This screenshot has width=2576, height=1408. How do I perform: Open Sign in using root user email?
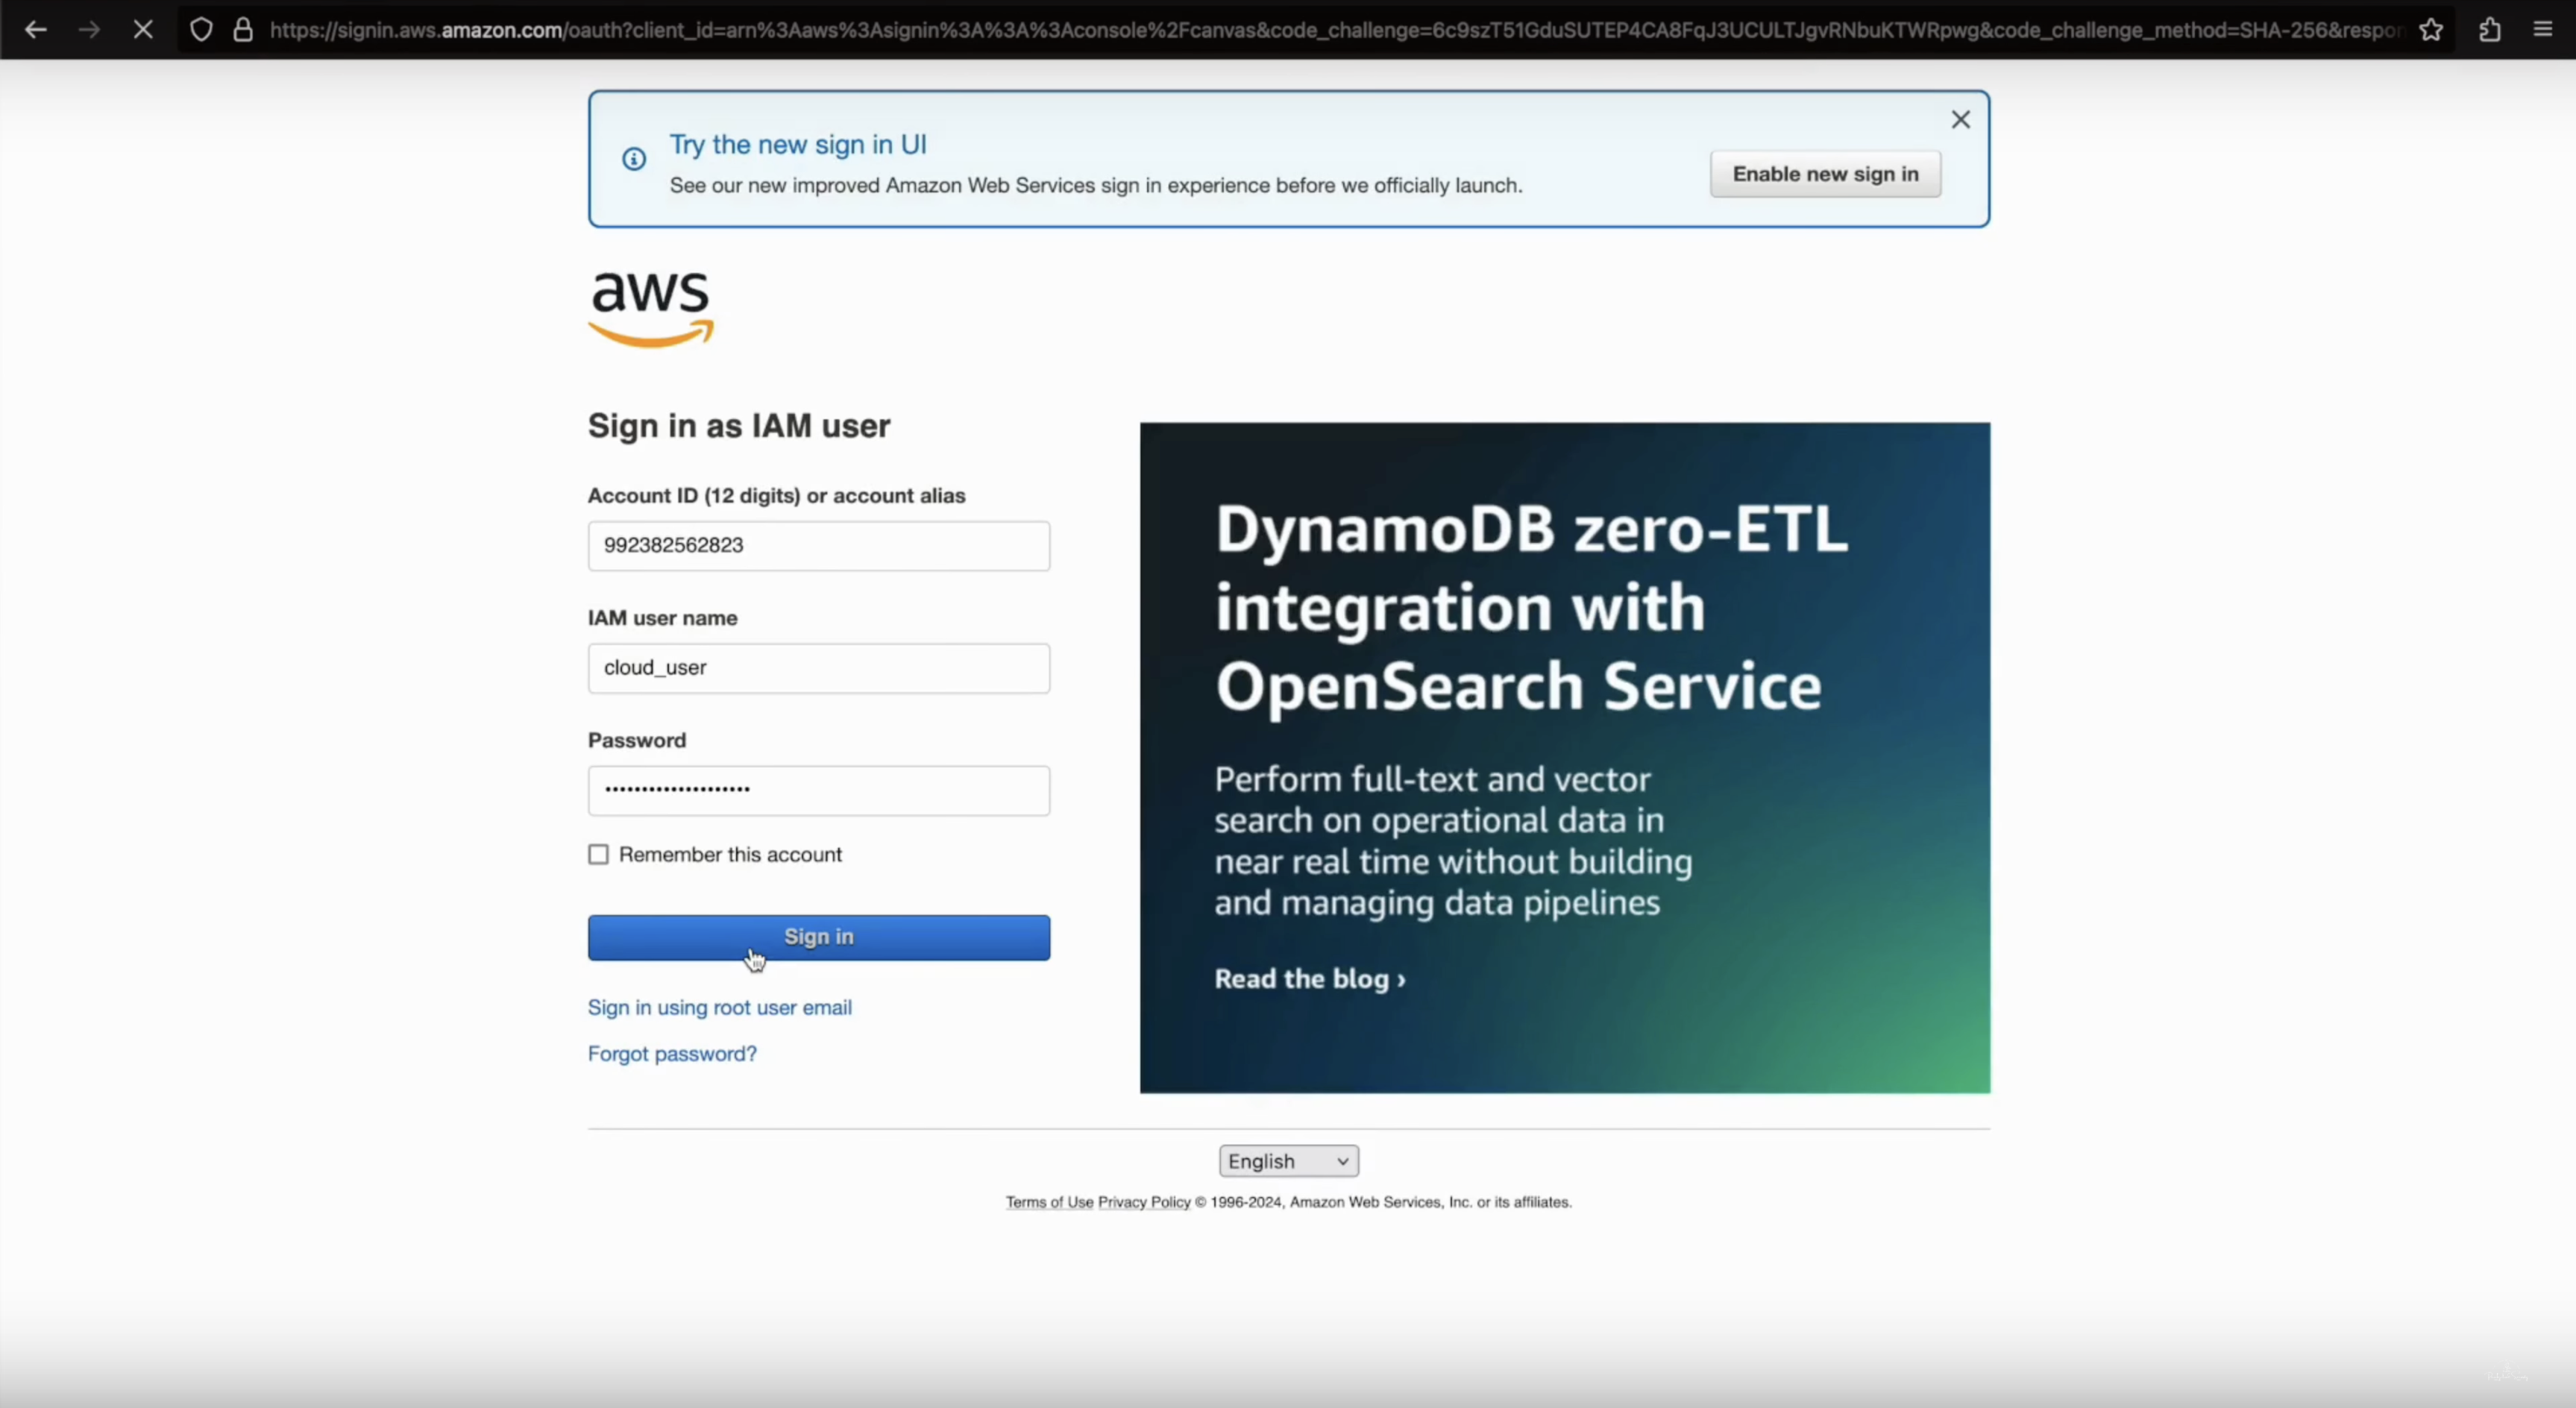(x=719, y=1007)
